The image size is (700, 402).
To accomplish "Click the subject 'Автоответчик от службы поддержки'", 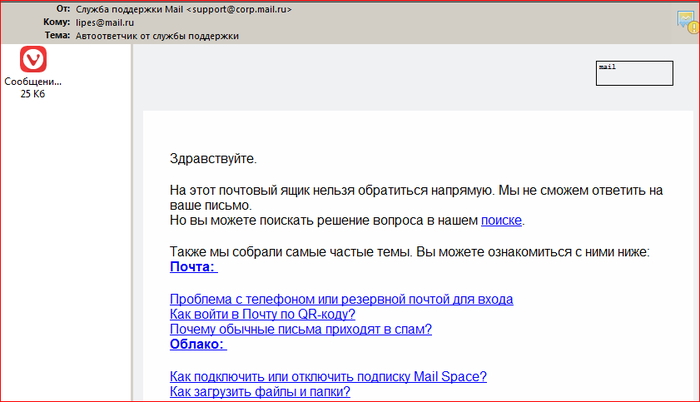I will click(157, 36).
